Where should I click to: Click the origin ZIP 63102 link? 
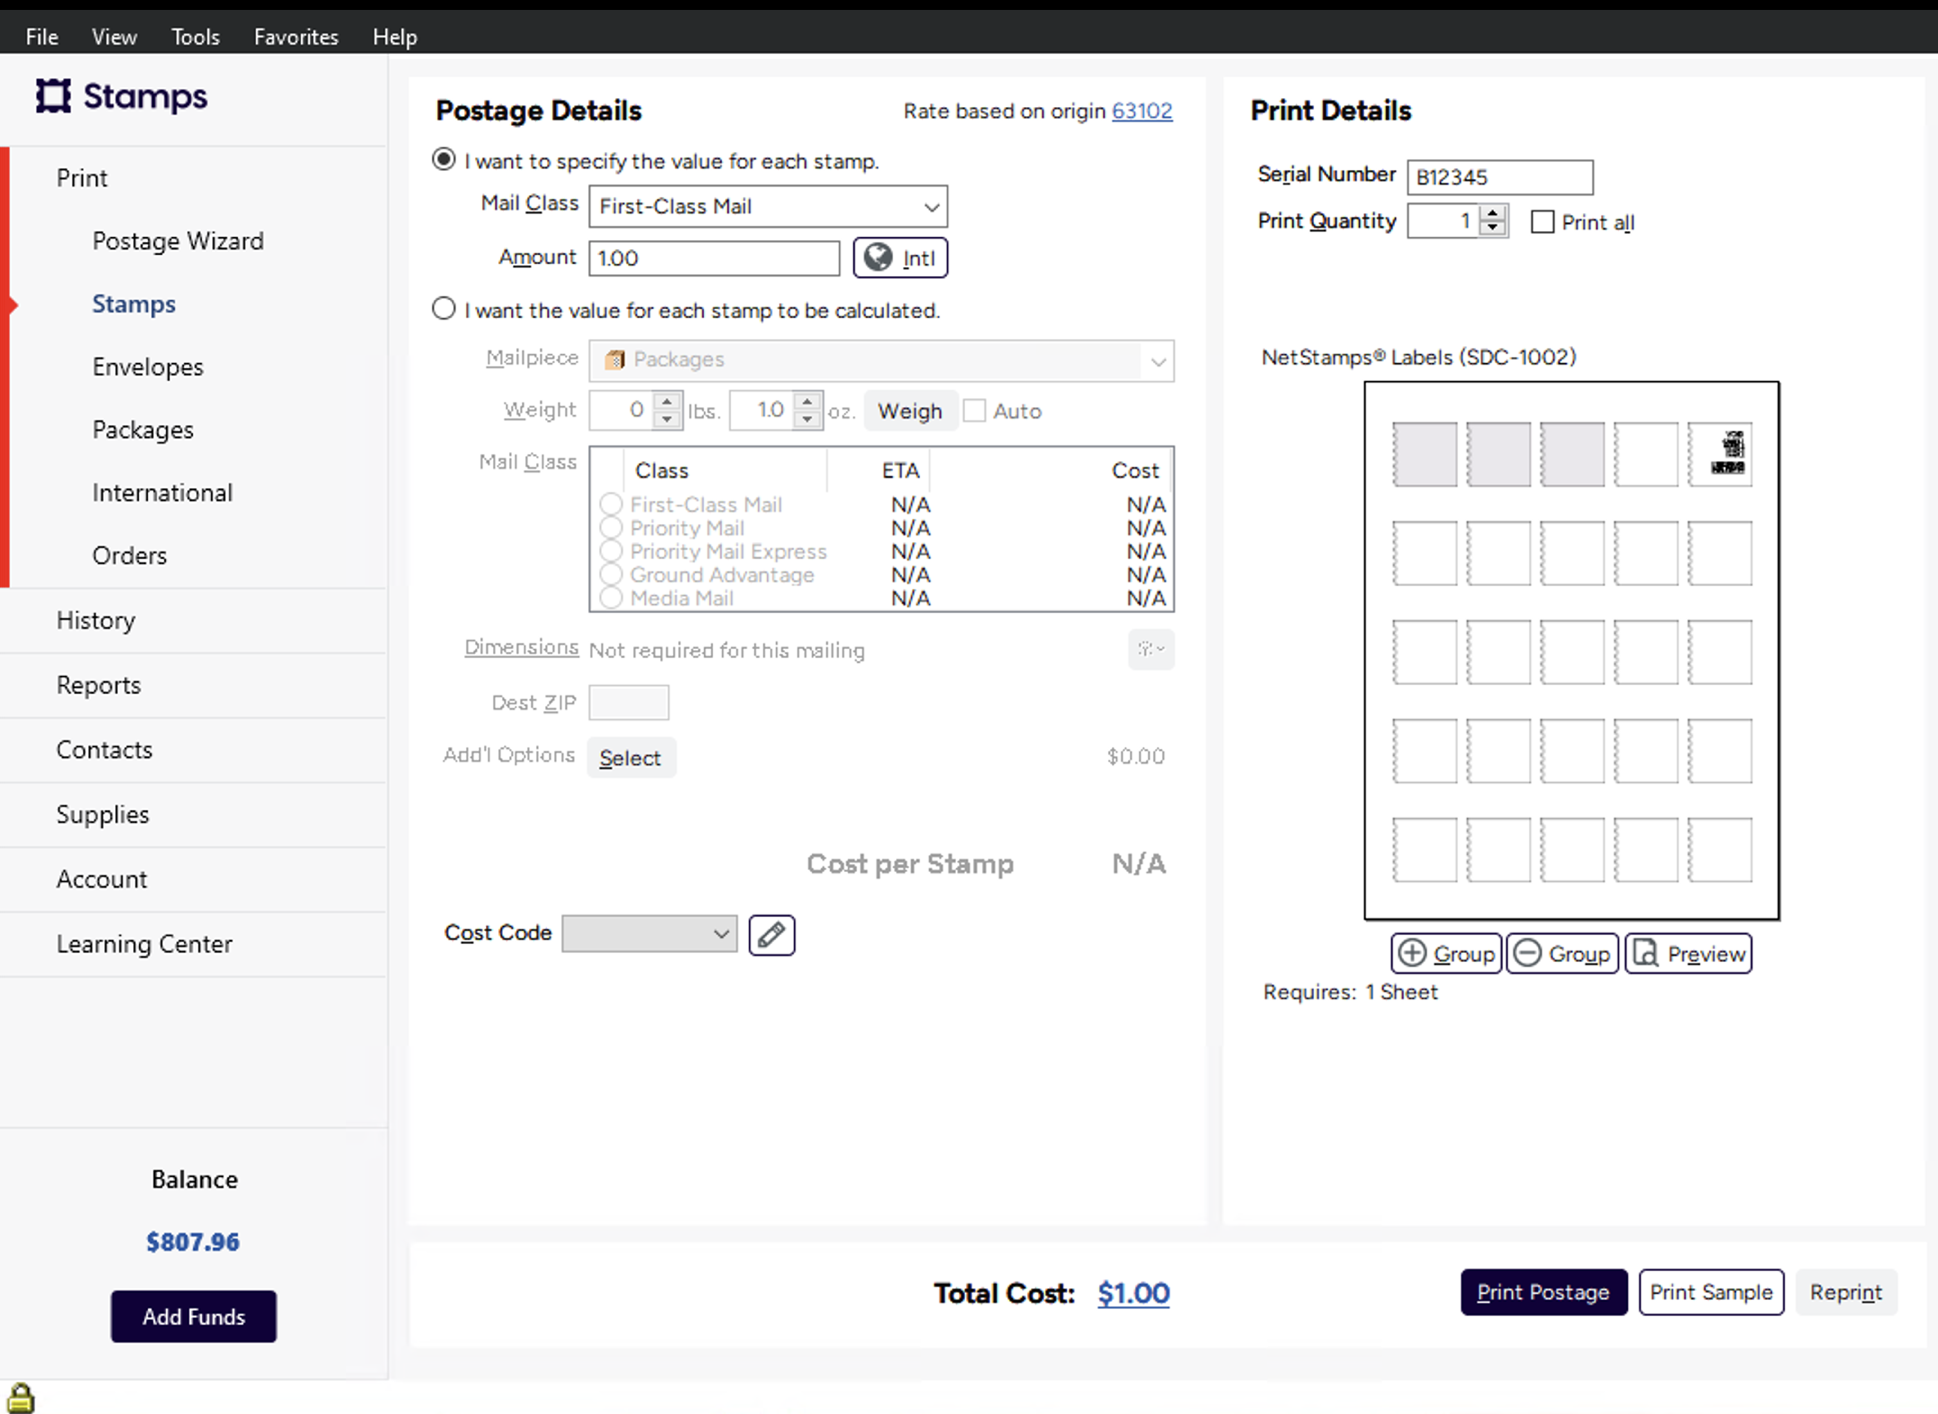pyautogui.click(x=1141, y=111)
